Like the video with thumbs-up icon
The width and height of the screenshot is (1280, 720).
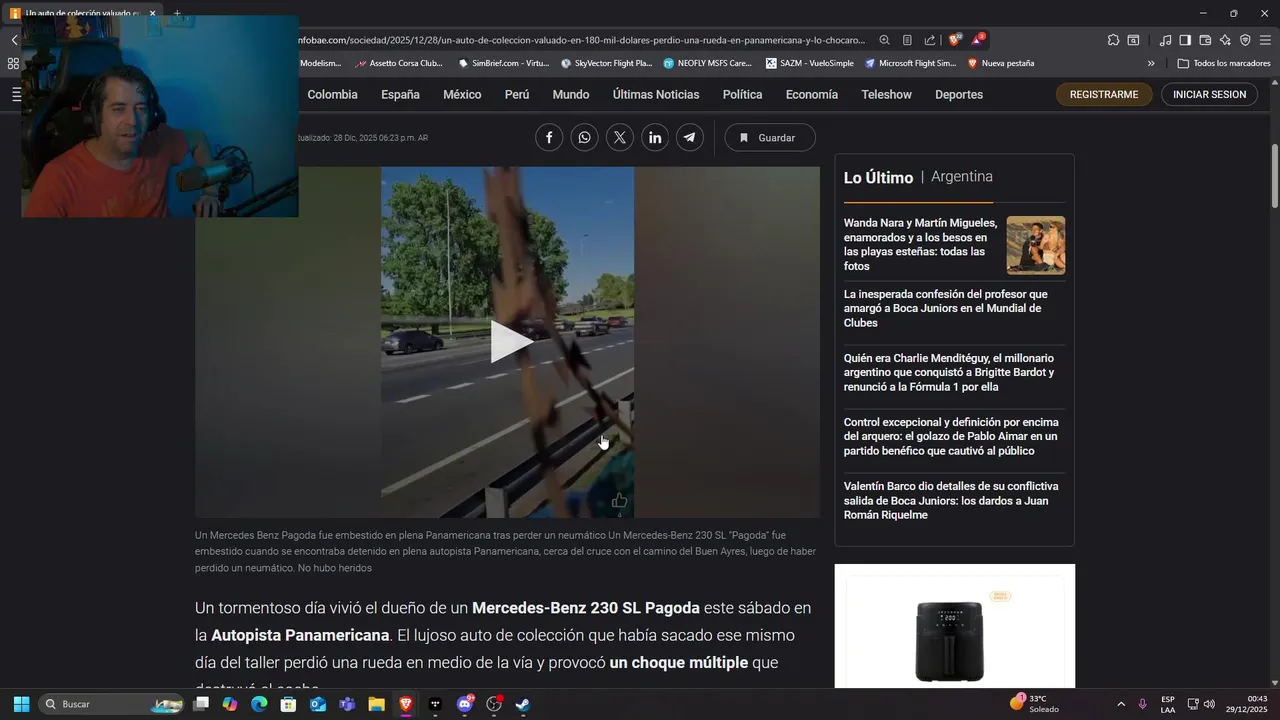[619, 500]
